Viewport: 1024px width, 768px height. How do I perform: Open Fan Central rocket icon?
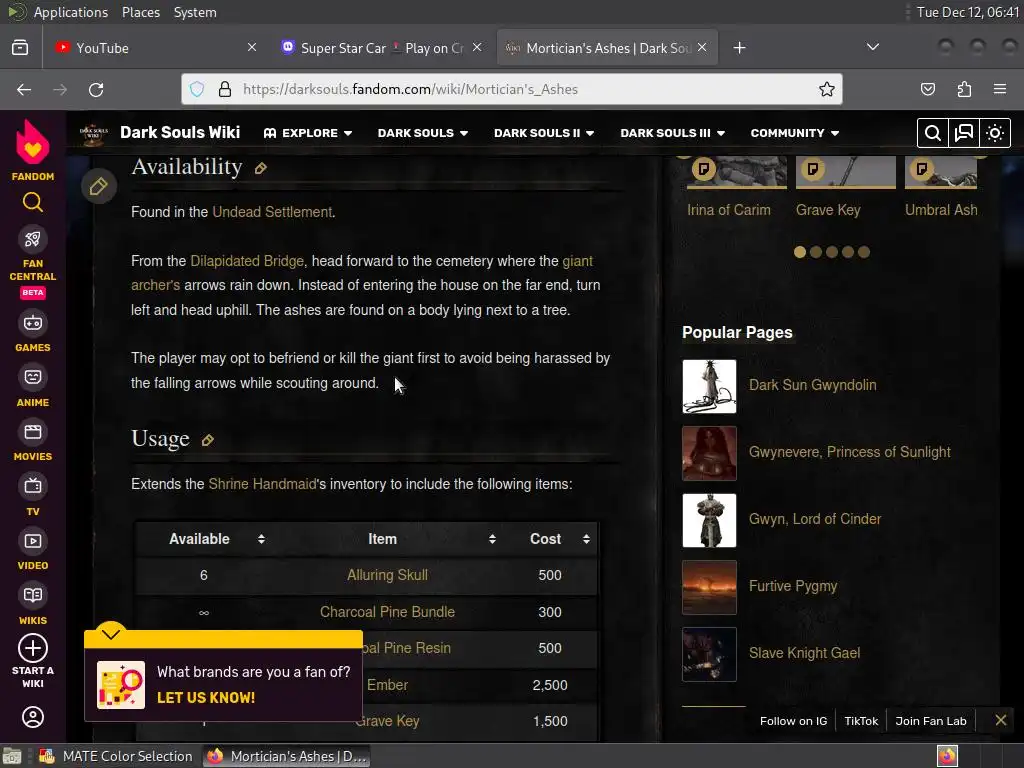33,239
